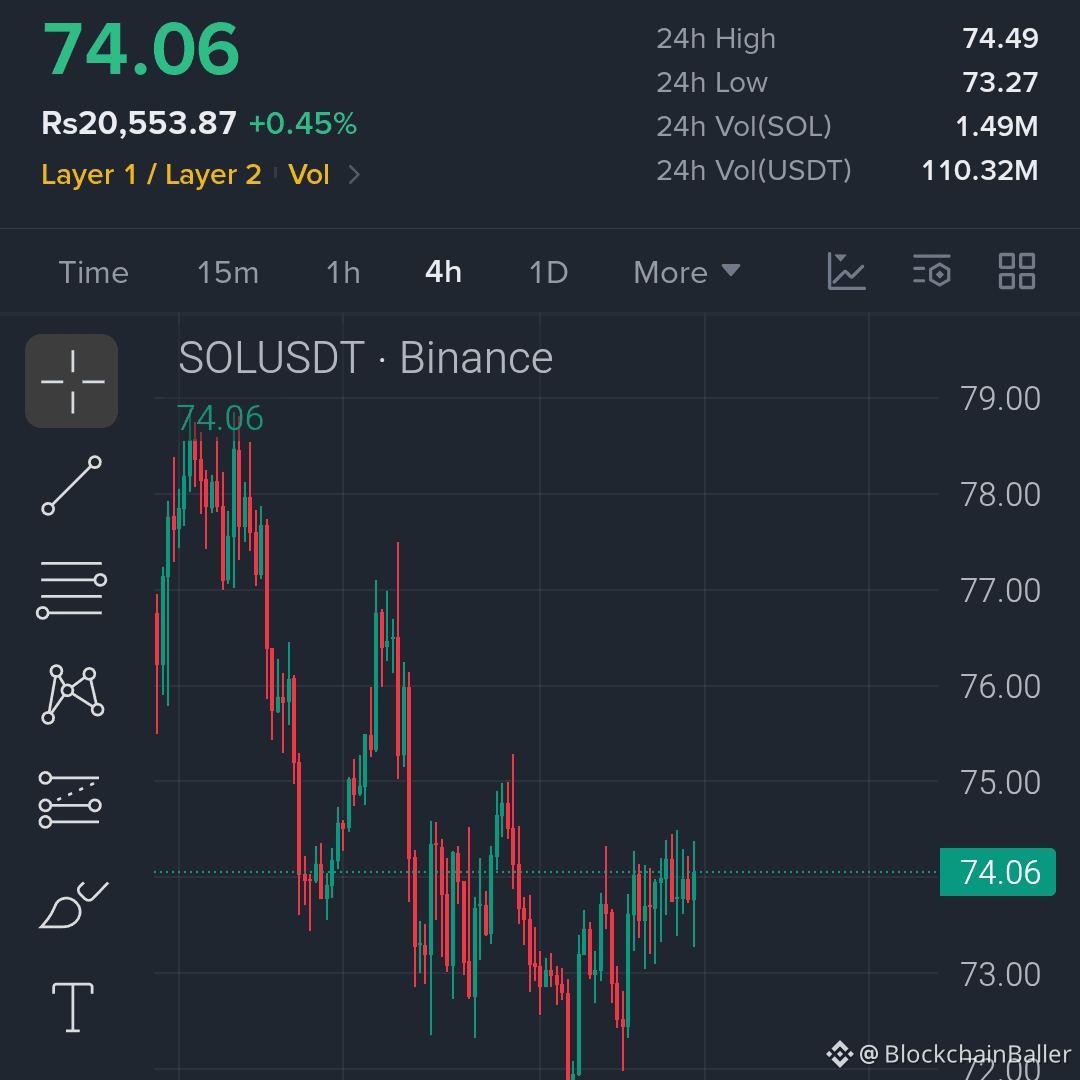Click the 75.00 price axis label
Image resolution: width=1080 pixels, height=1080 pixels.
tap(1000, 782)
